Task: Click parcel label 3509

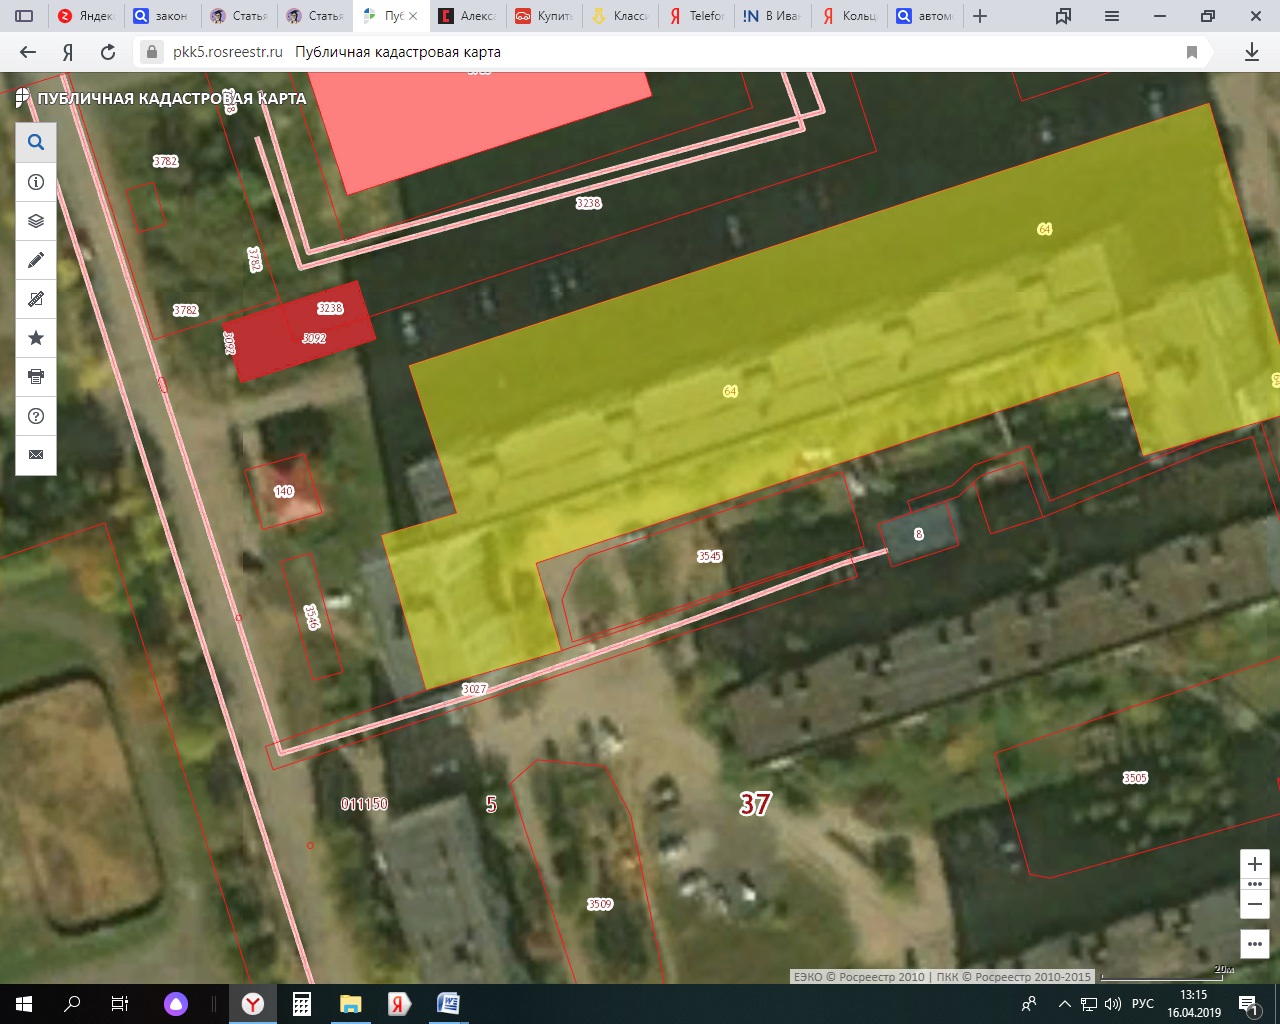Action: pyautogui.click(x=599, y=904)
